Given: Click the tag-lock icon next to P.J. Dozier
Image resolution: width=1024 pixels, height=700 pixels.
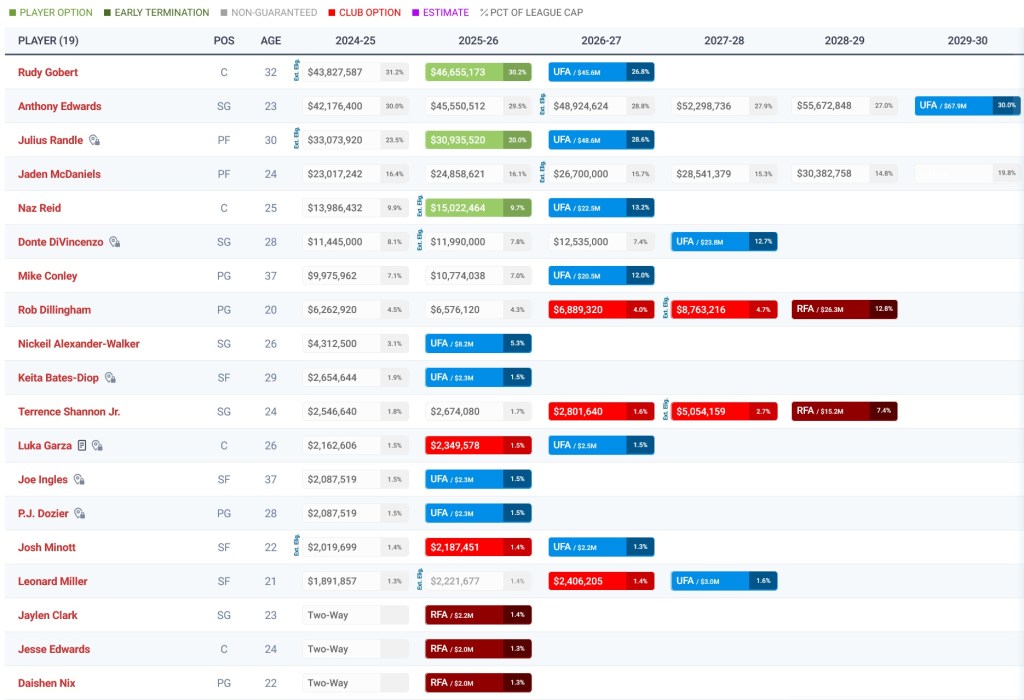Looking at the screenshot, I should [x=79, y=514].
